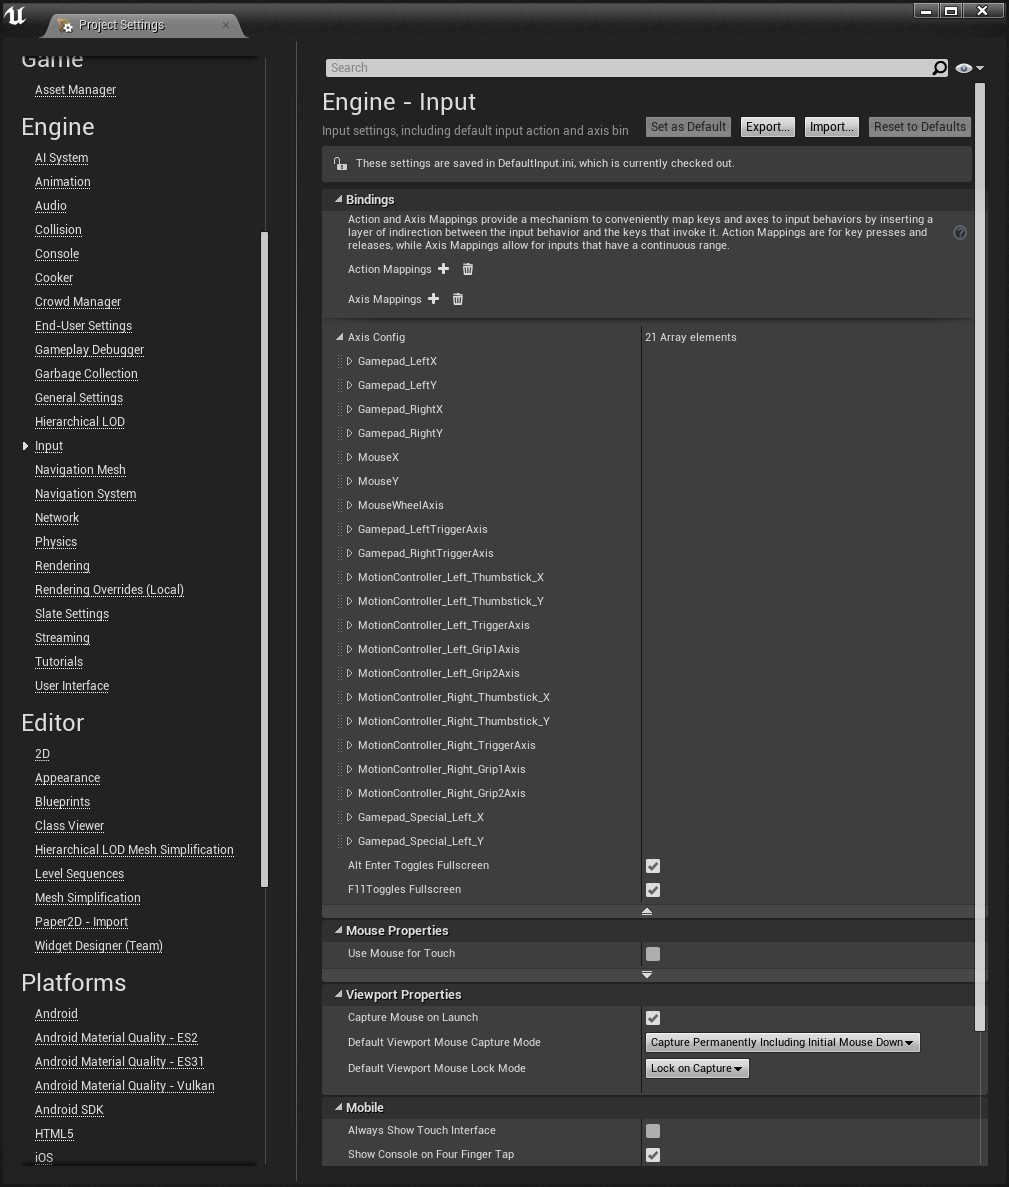The height and width of the screenshot is (1187, 1009).
Task: Collapse the Axis Config array
Action: [339, 337]
